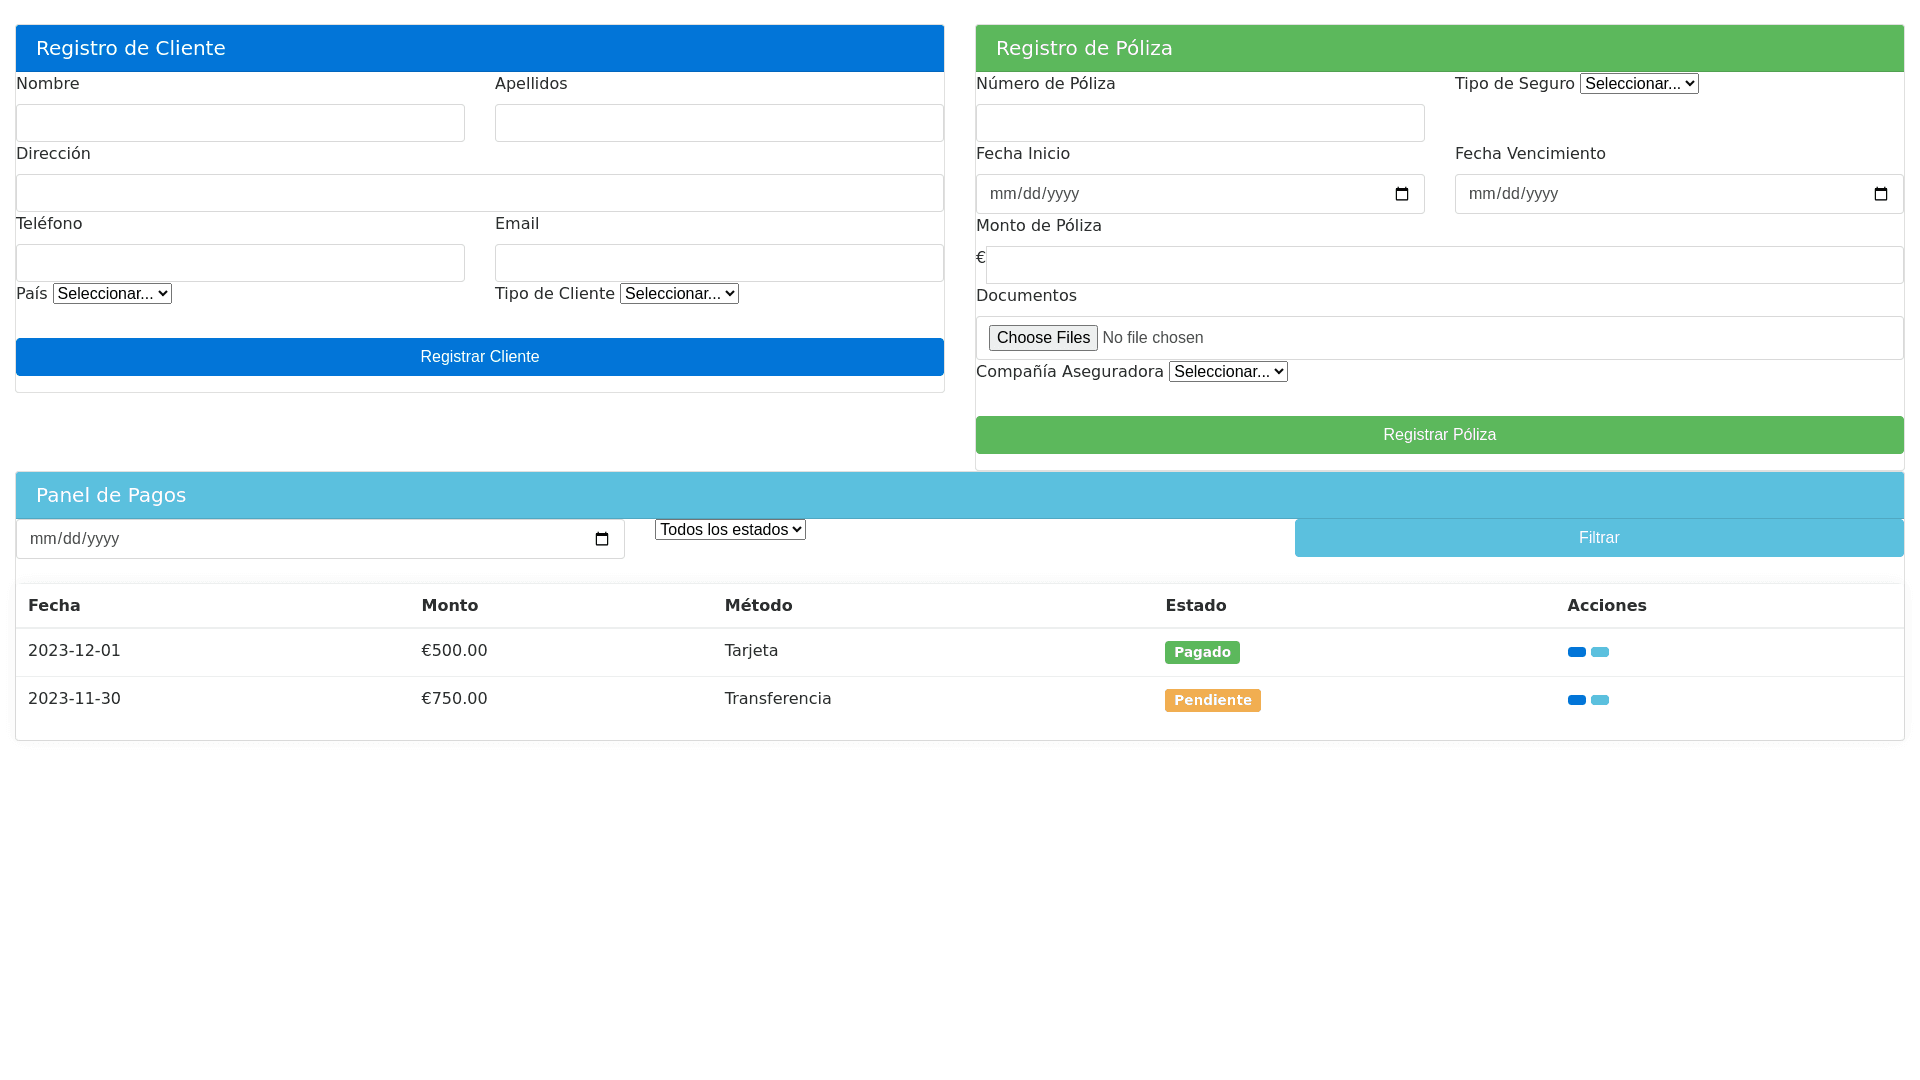Click the Email input field
The height and width of the screenshot is (1080, 1920).
(719, 263)
